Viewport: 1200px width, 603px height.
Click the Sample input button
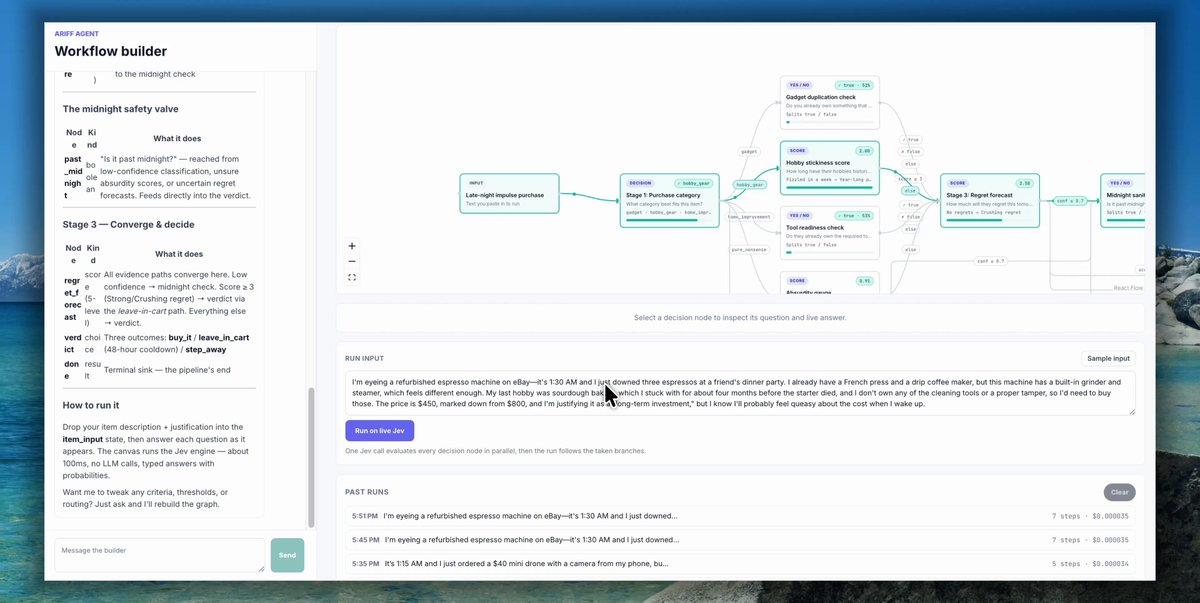(1108, 358)
